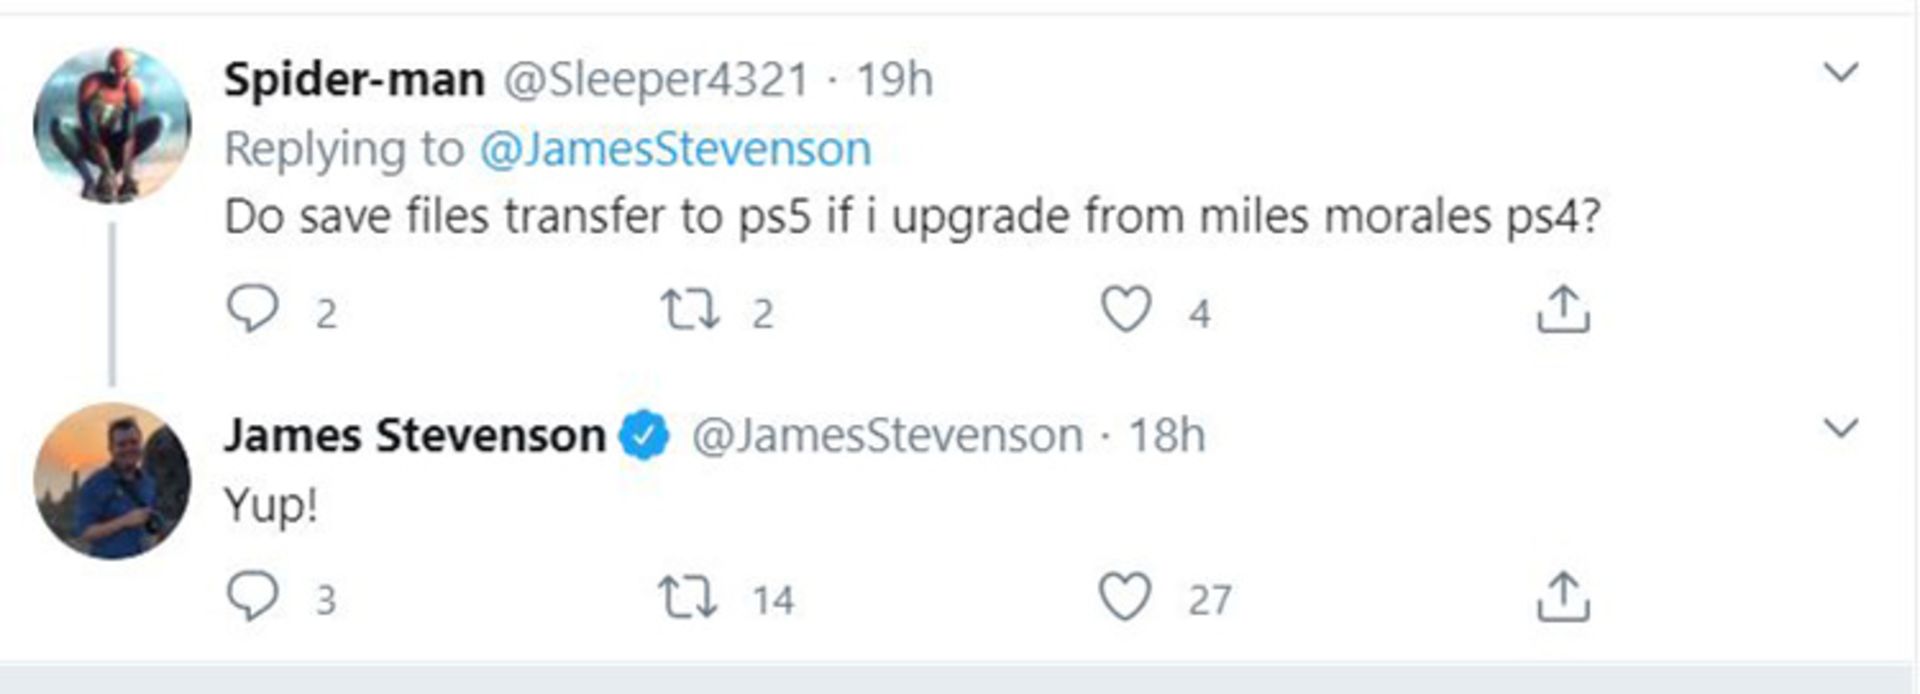Screen dimensions: 1920x694
Task: Open Spider-man display name profile
Action: pyautogui.click(x=354, y=79)
